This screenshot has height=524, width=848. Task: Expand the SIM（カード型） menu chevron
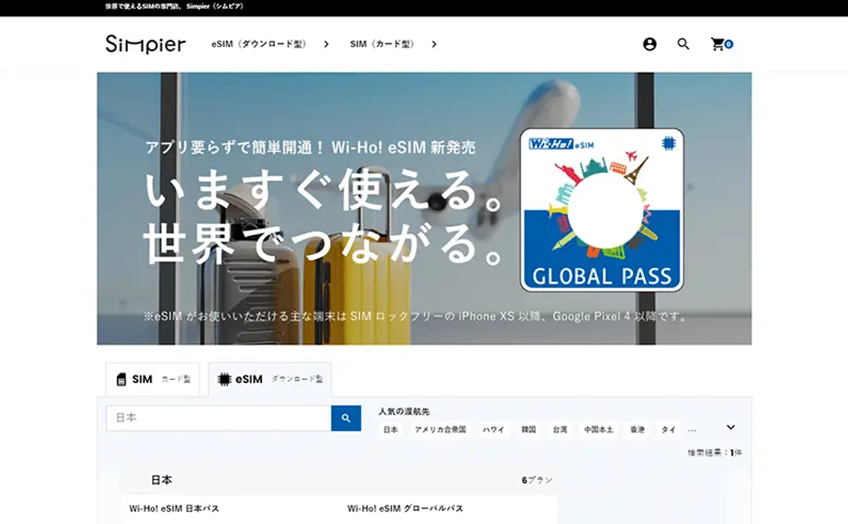pos(434,44)
